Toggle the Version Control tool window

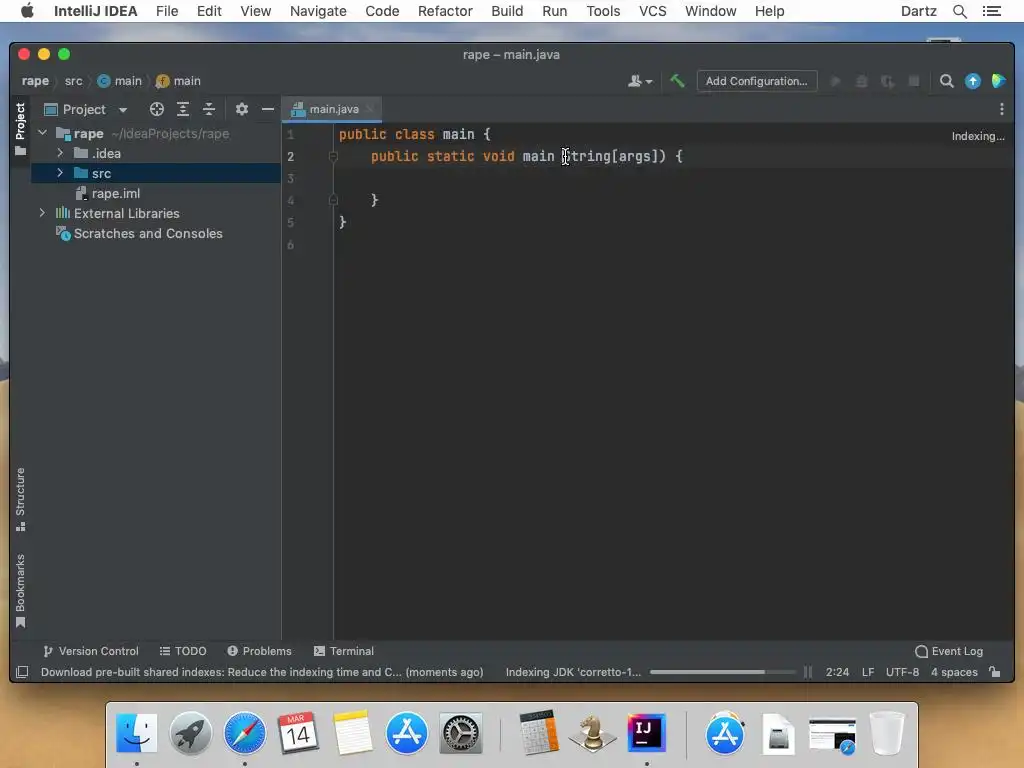91,651
